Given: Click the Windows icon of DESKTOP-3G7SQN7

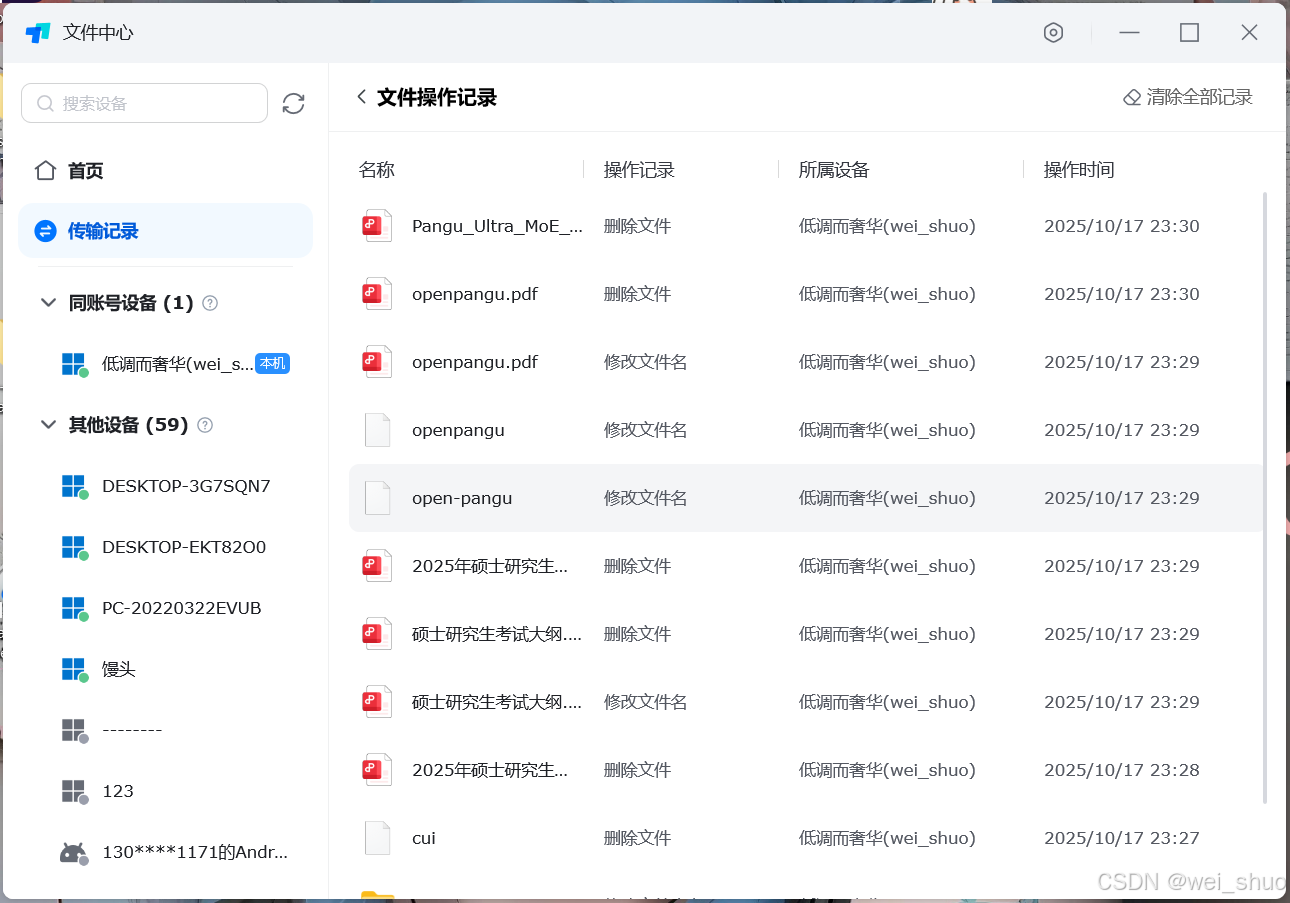Looking at the screenshot, I should point(73,486).
